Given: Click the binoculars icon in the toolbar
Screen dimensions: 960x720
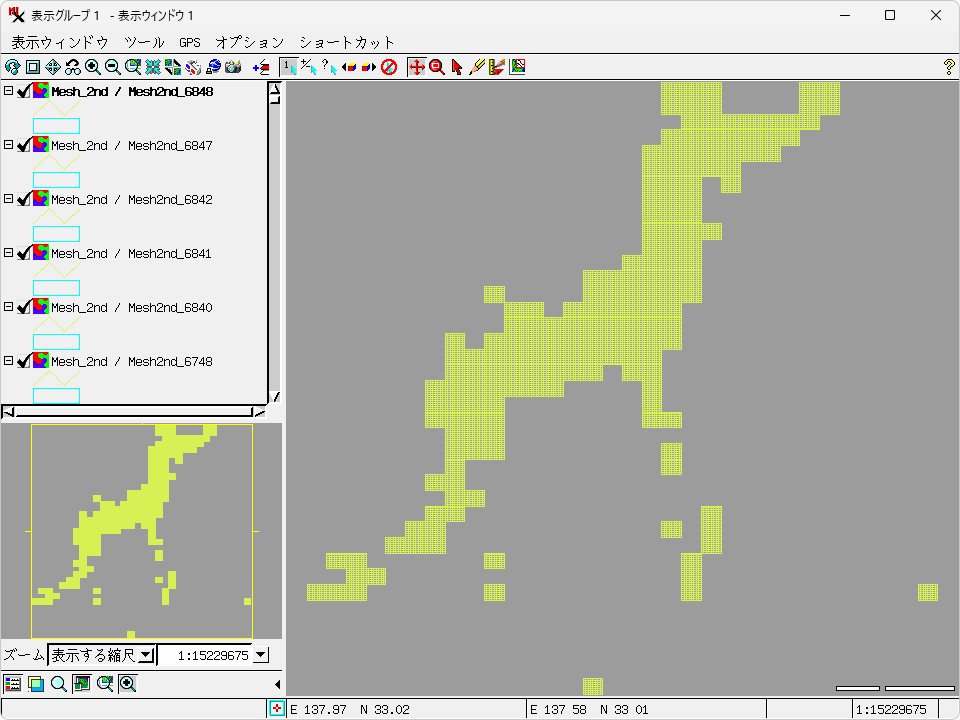Looking at the screenshot, I should [73, 67].
